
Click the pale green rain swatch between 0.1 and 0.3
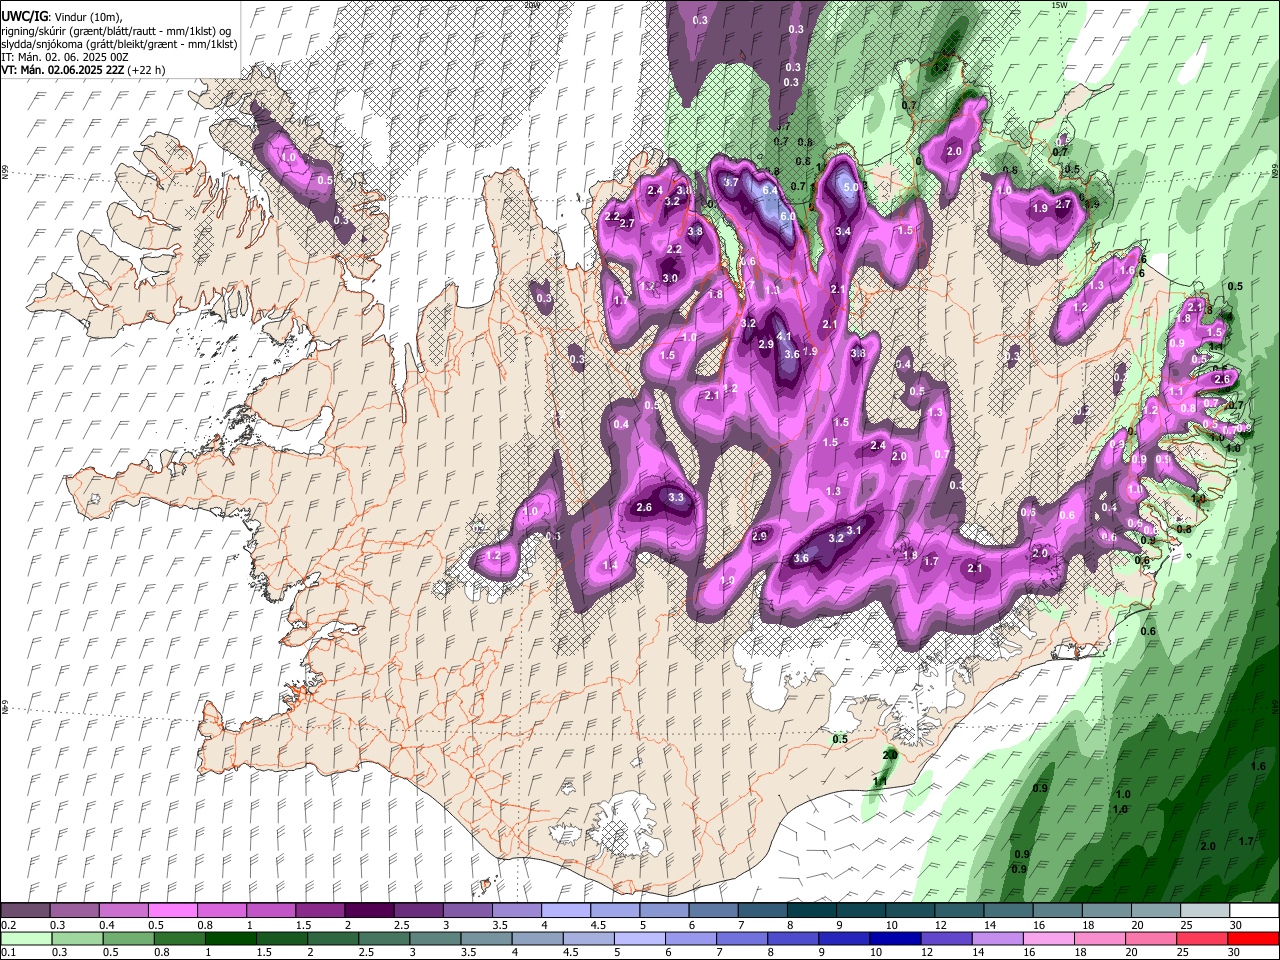26,939
